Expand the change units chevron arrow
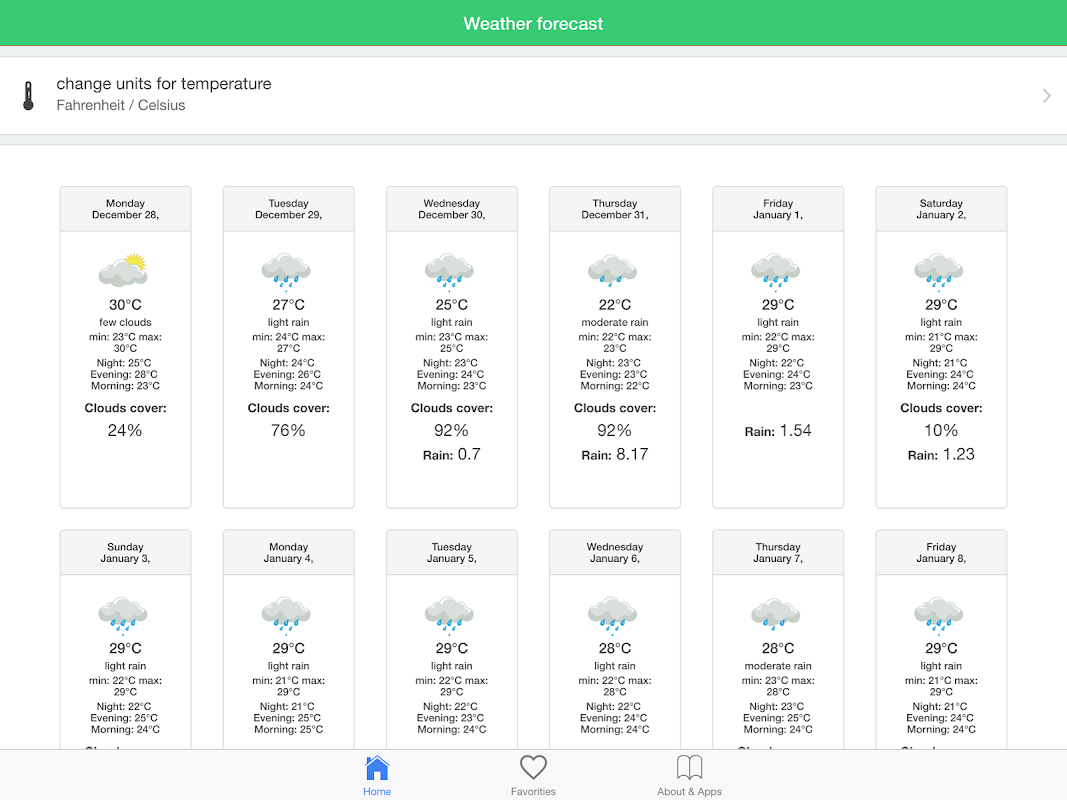Viewport: 1067px width, 800px height. (x=1047, y=96)
